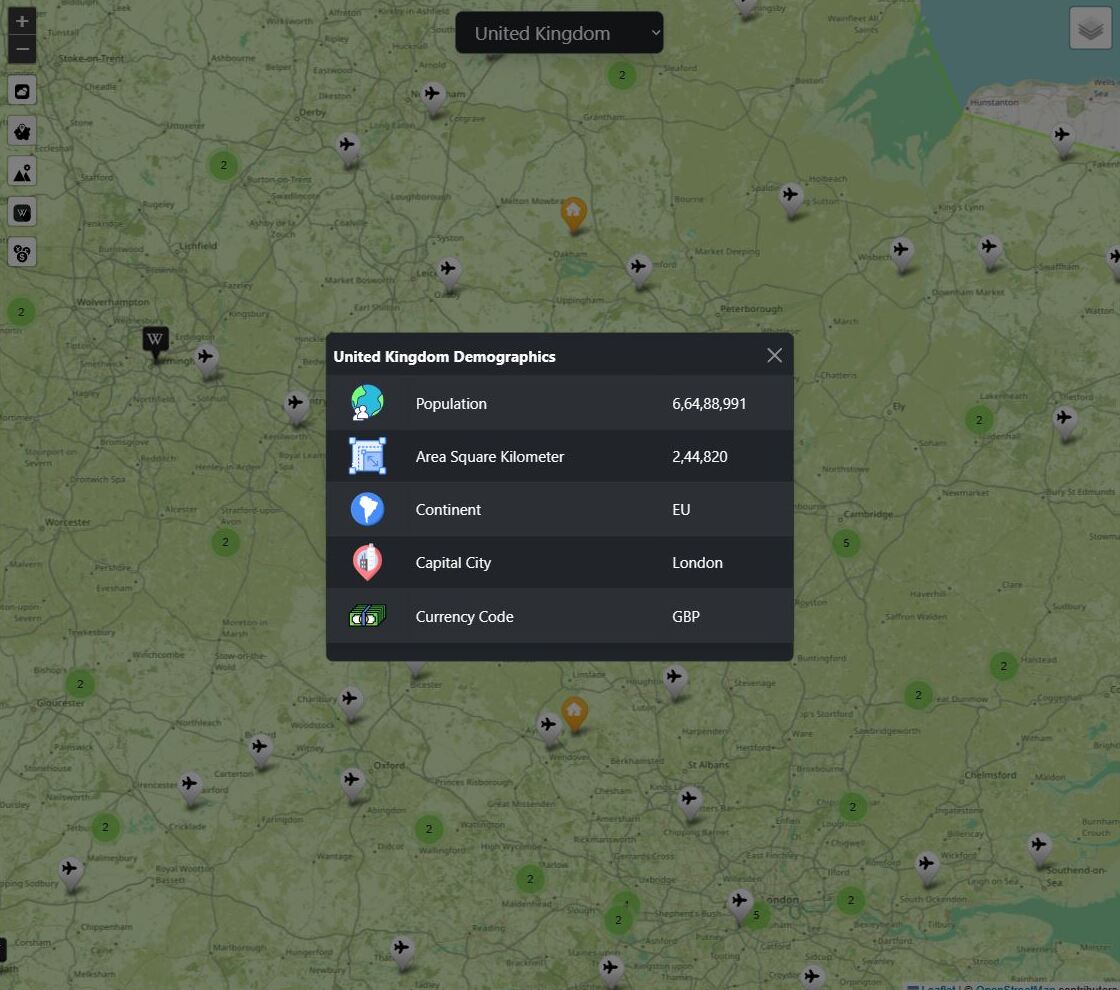The width and height of the screenshot is (1120, 990).
Task: Open the currency exchange coins icon
Action: pyautogui.click(x=22, y=252)
